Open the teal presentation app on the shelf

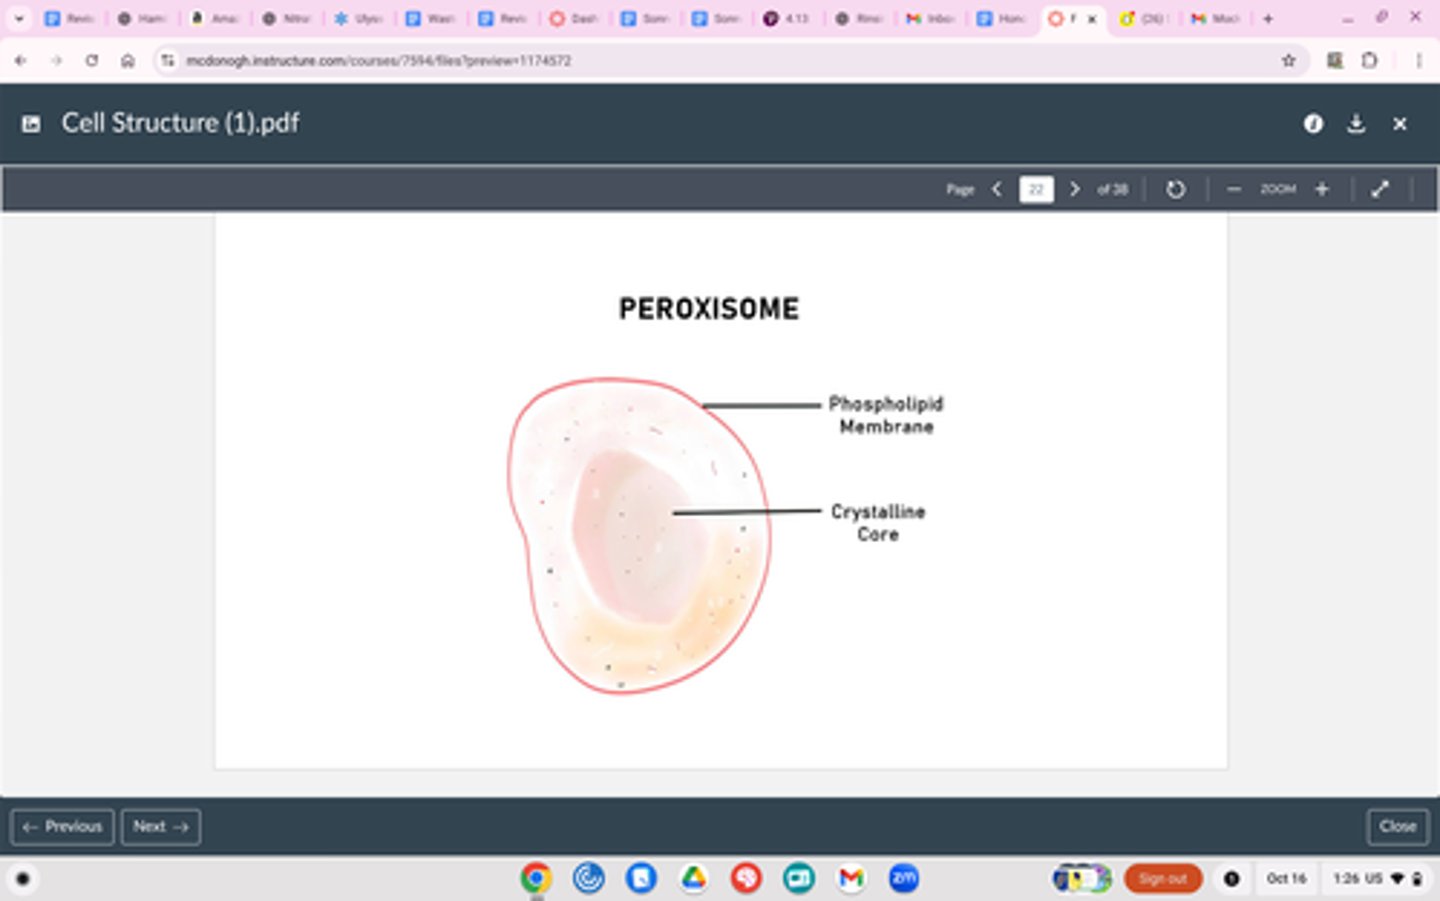pos(798,879)
